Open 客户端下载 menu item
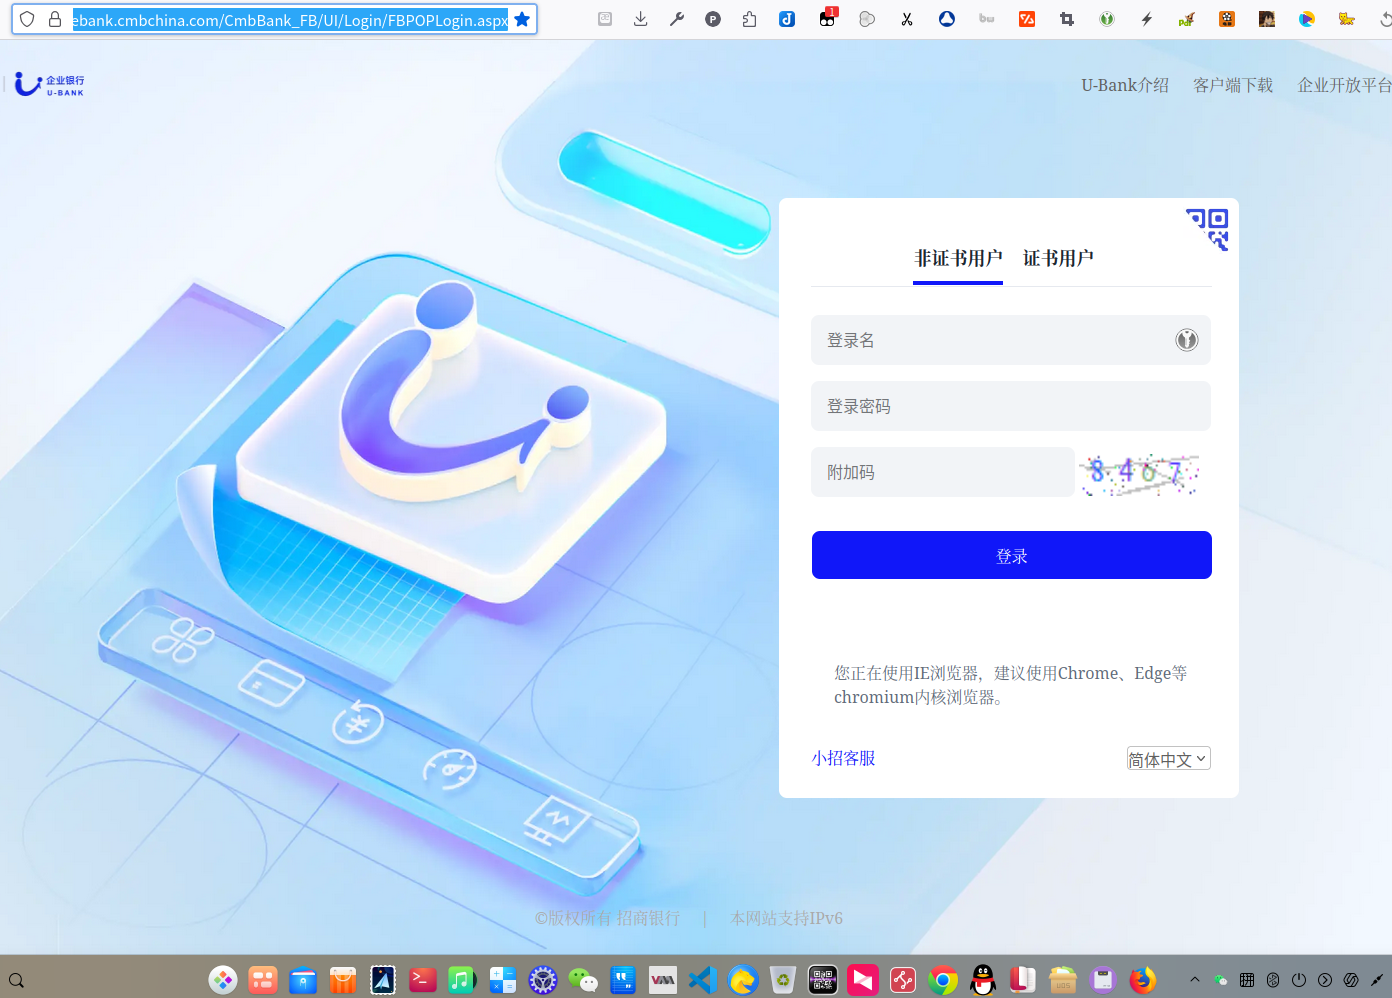 [1233, 85]
